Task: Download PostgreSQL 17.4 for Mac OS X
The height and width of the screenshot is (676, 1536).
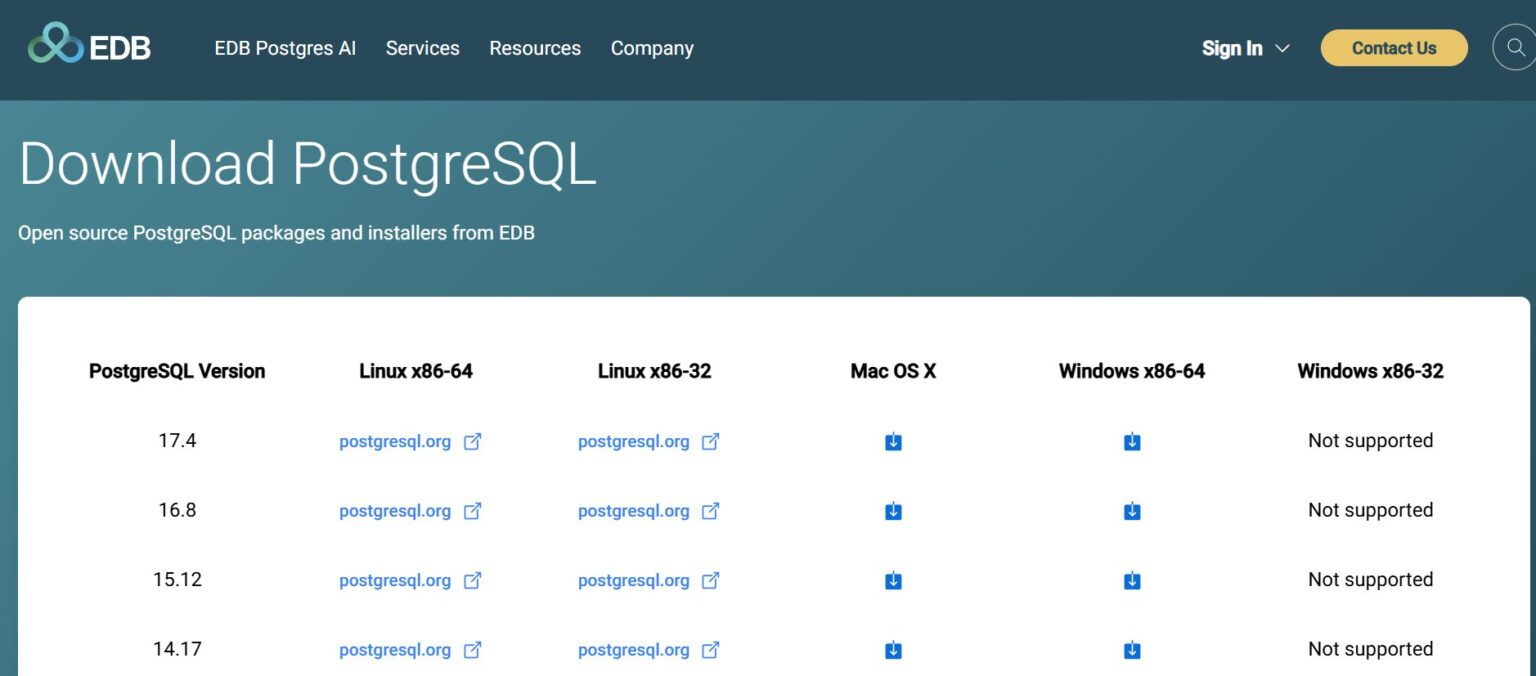Action: click(x=893, y=442)
